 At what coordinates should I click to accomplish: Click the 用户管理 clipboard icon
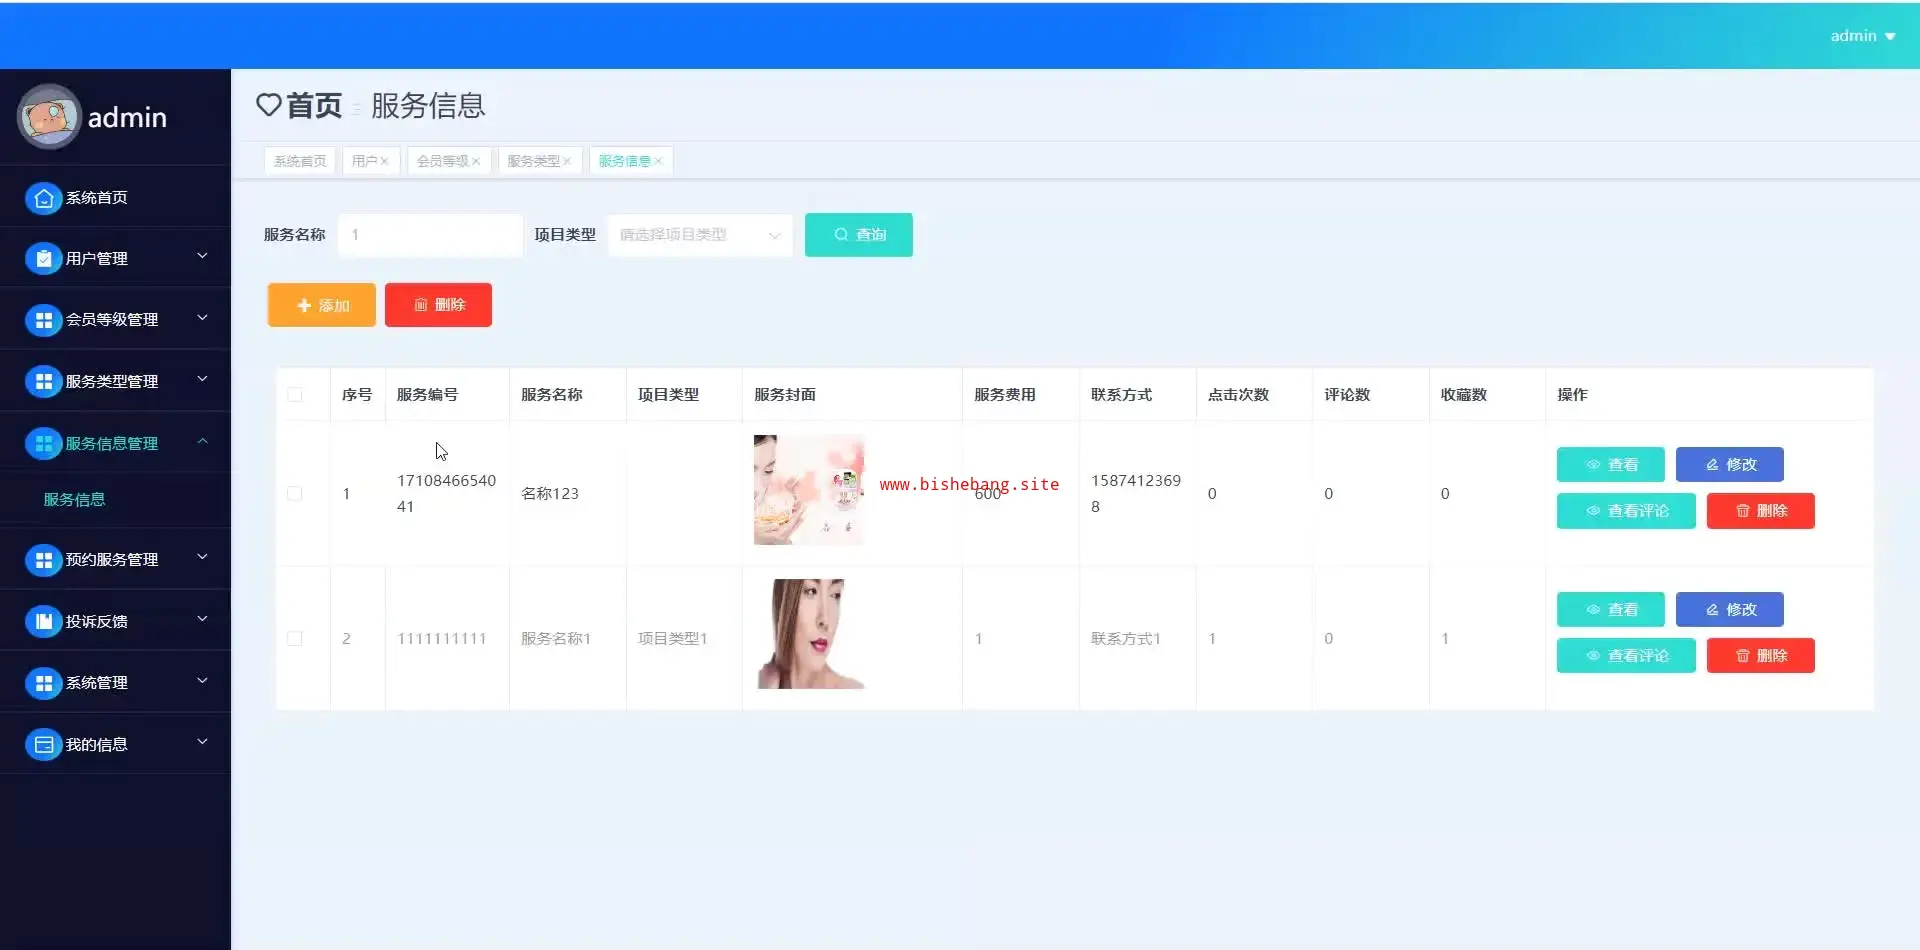pyautogui.click(x=43, y=259)
